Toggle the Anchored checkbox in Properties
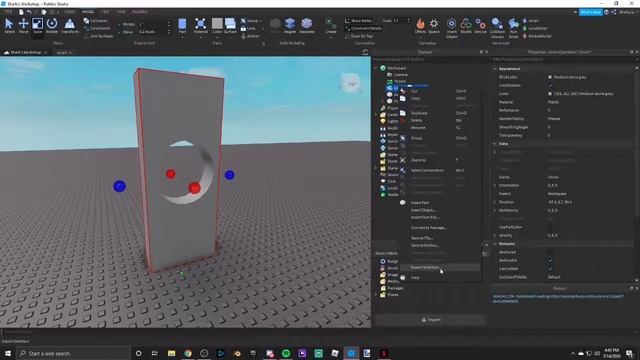Screen dimensions: 640x360 point(550,252)
